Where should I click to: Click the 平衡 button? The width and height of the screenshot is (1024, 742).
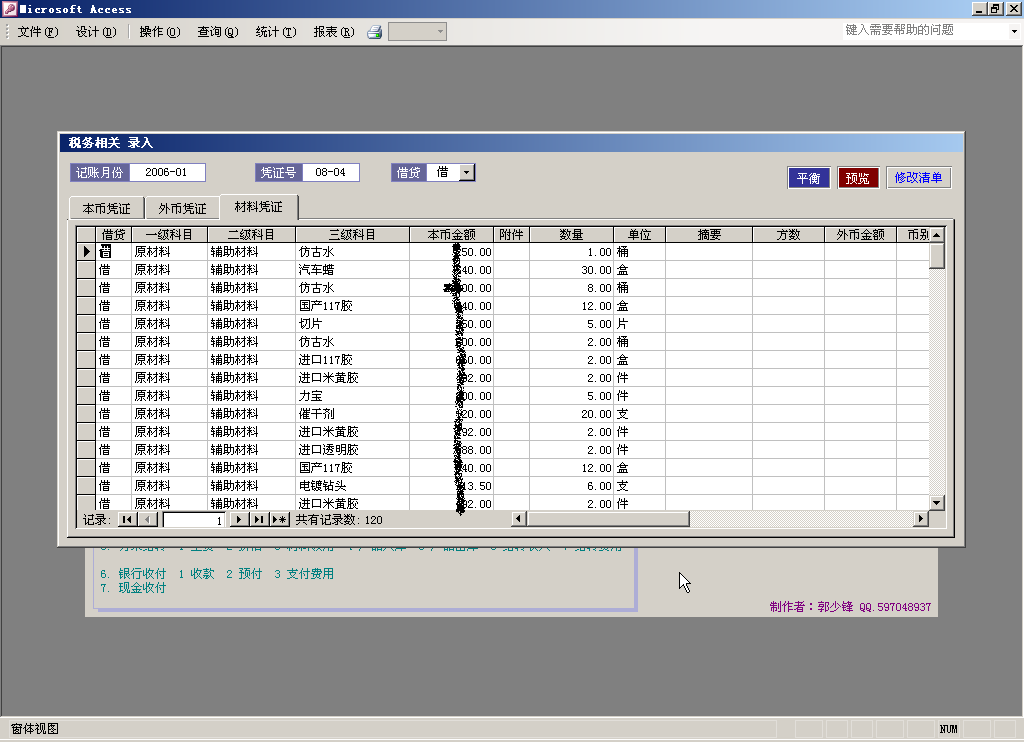click(x=808, y=178)
